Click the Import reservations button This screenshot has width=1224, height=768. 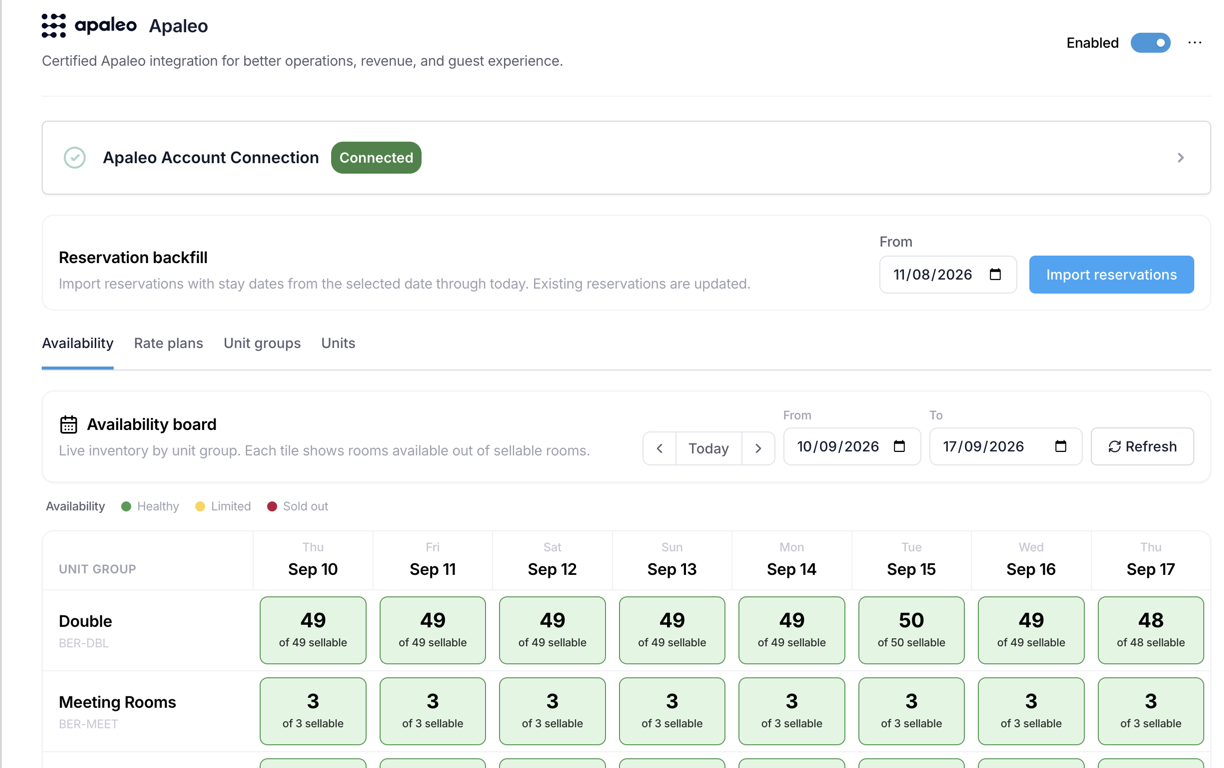point(1111,275)
